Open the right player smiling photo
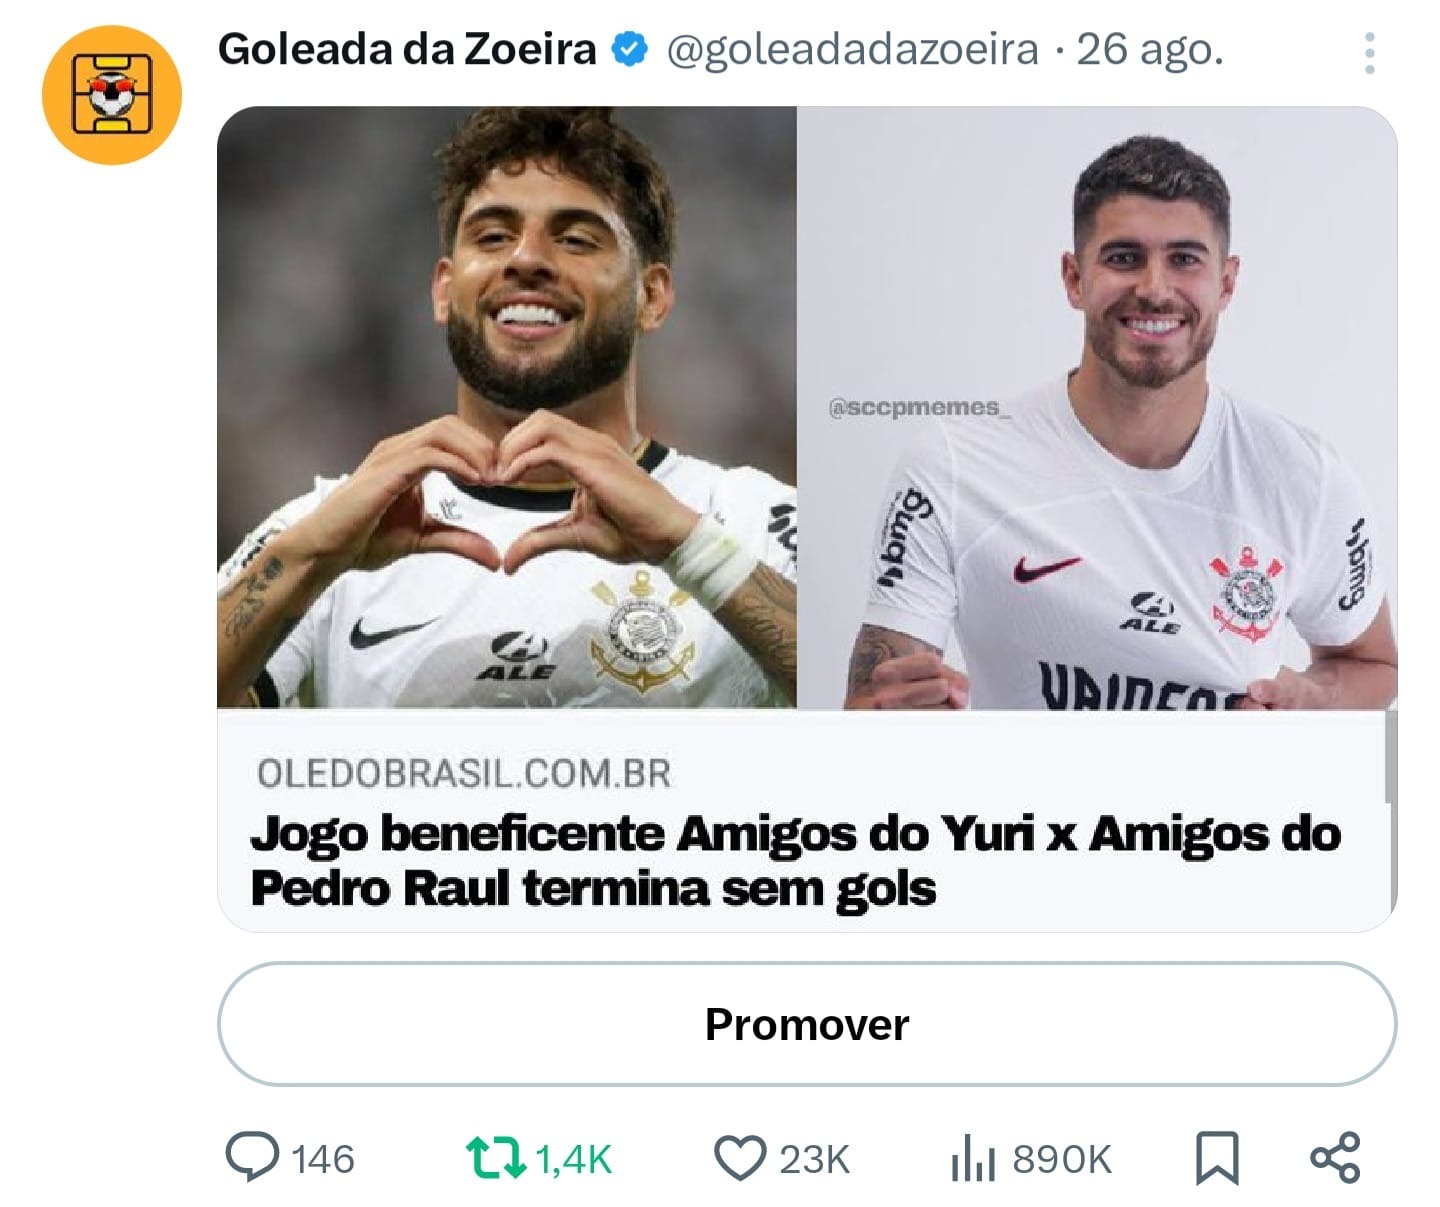Screen dimensions: 1440x1207 (1097, 407)
